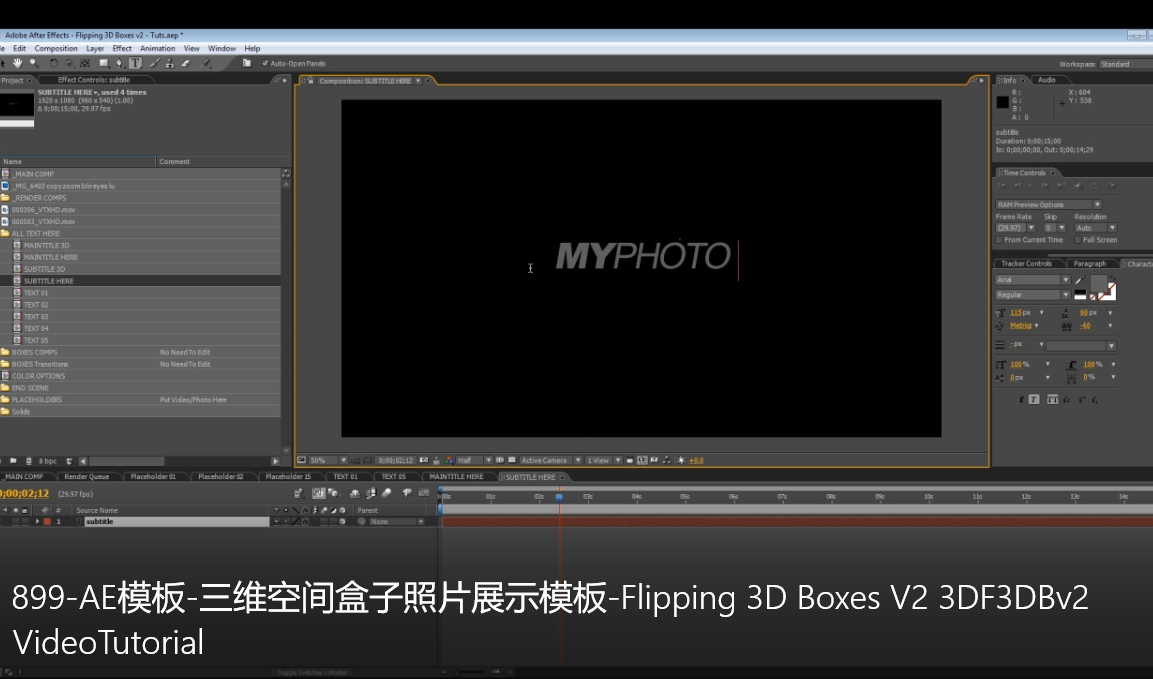Click the toggle panels icon beside Auto-Open Panels
This screenshot has height=679, width=1153.
[247, 63]
